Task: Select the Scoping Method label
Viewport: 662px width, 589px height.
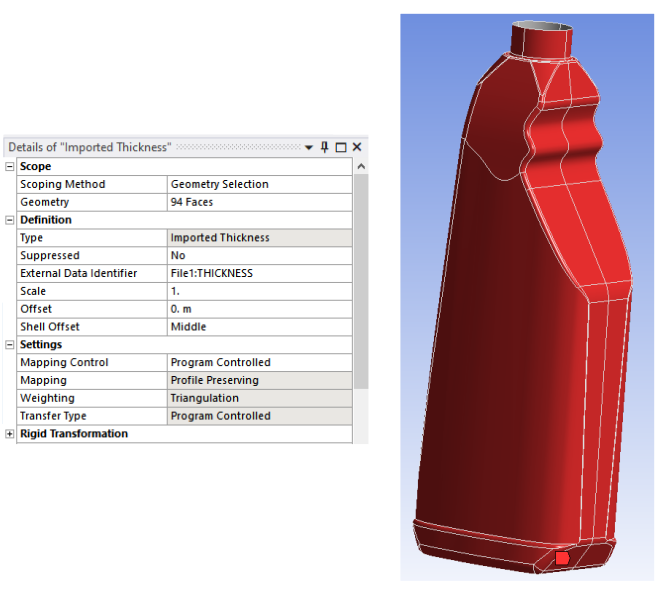Action: pos(62,185)
